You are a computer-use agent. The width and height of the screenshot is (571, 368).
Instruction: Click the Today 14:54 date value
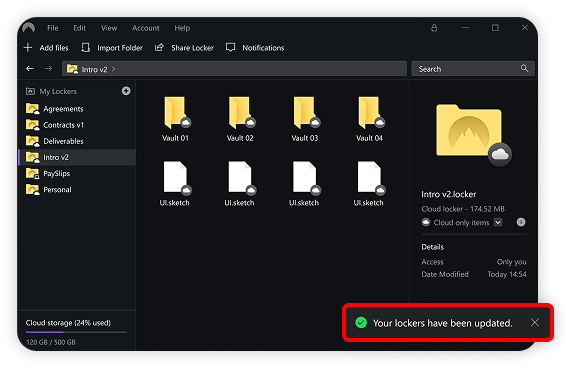point(507,274)
